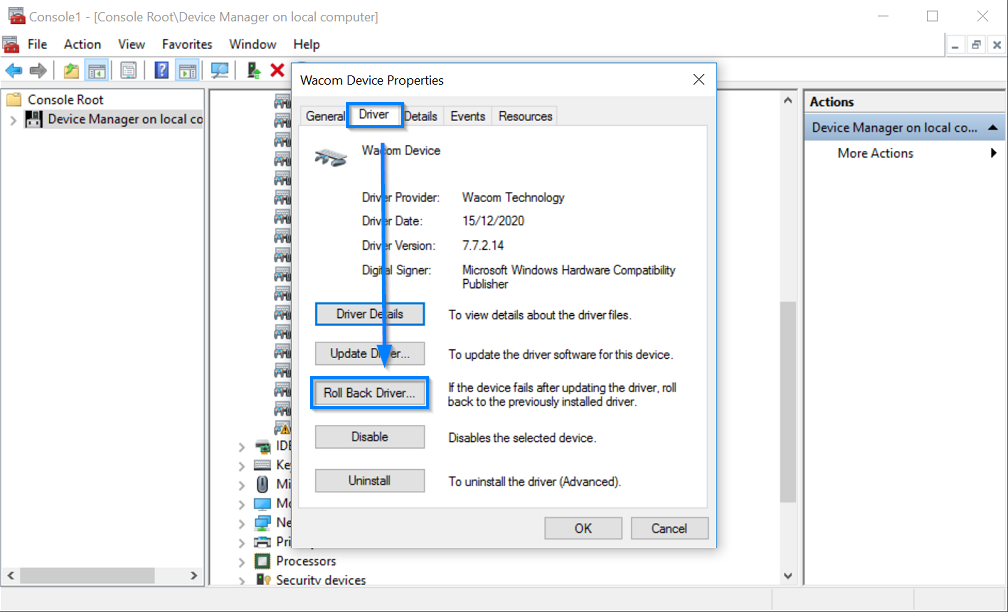This screenshot has height=612, width=1008.
Task: Open the Favorites menu
Action: 187,44
